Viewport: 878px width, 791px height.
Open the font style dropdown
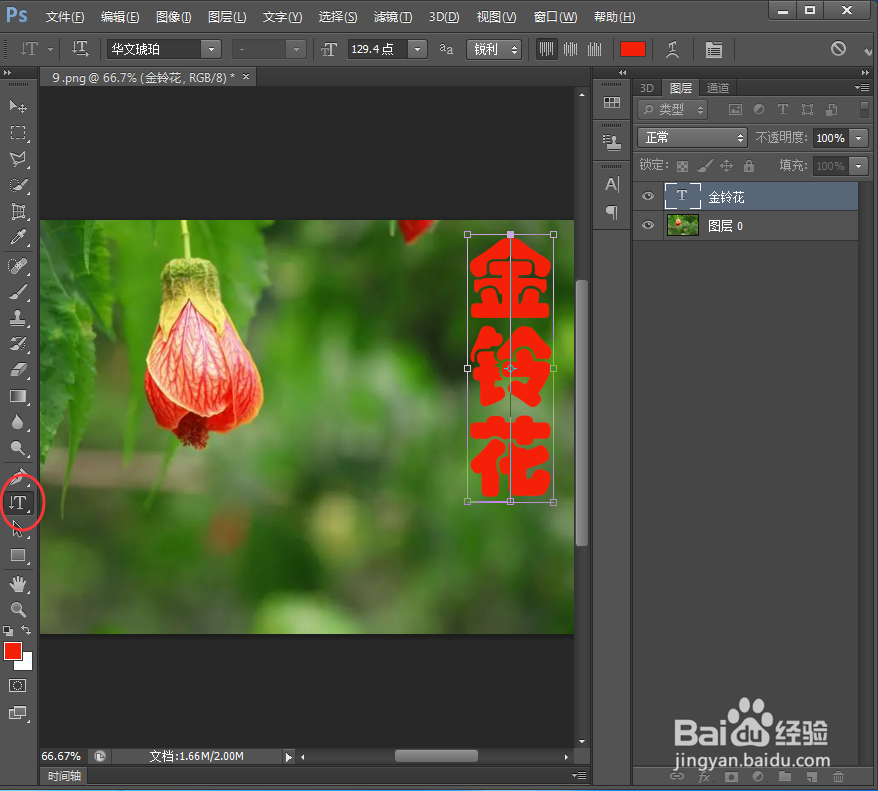pos(296,49)
